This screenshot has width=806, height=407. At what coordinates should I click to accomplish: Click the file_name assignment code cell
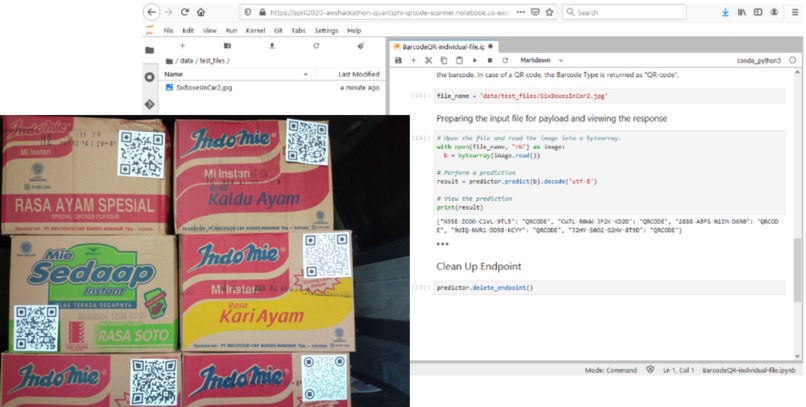(x=610, y=96)
